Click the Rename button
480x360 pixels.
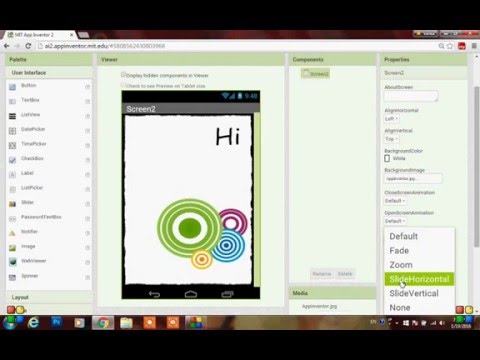[322, 274]
